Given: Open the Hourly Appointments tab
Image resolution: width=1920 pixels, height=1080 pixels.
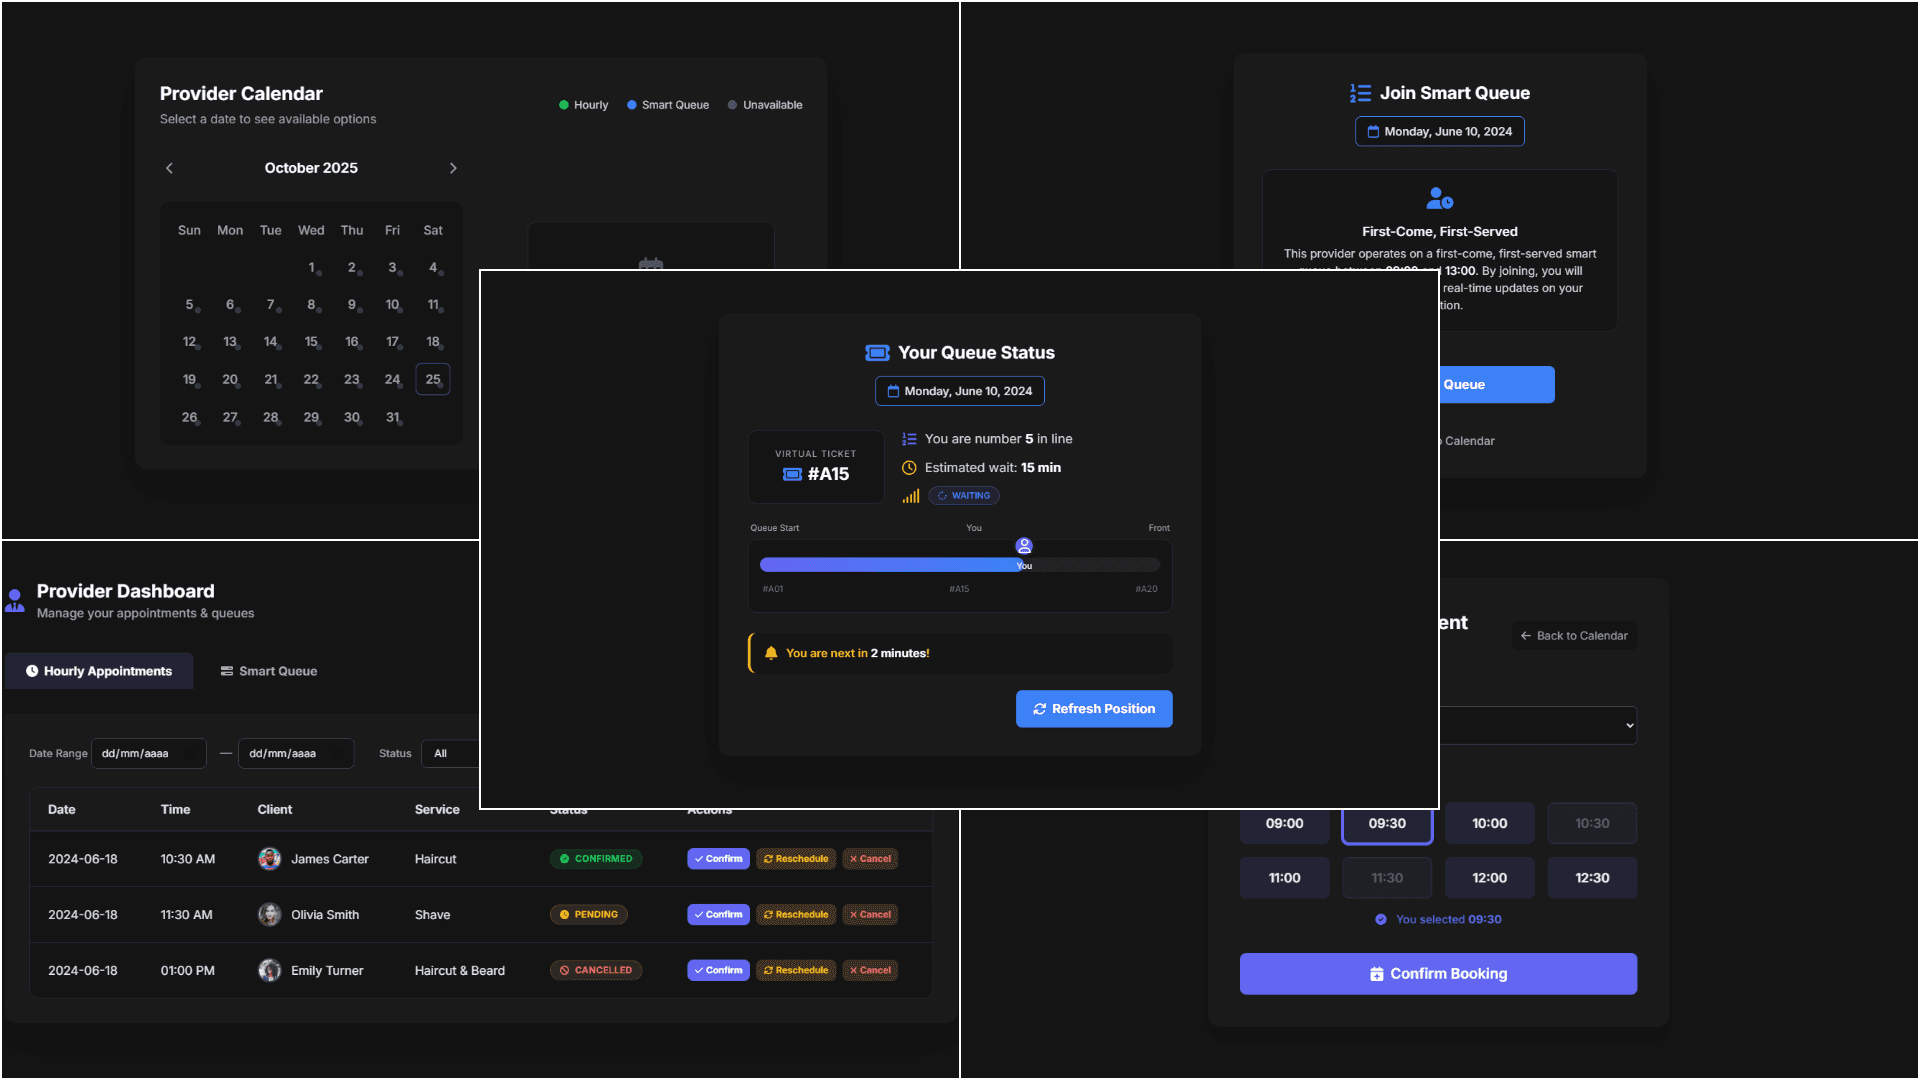Looking at the screenshot, I should point(99,671).
